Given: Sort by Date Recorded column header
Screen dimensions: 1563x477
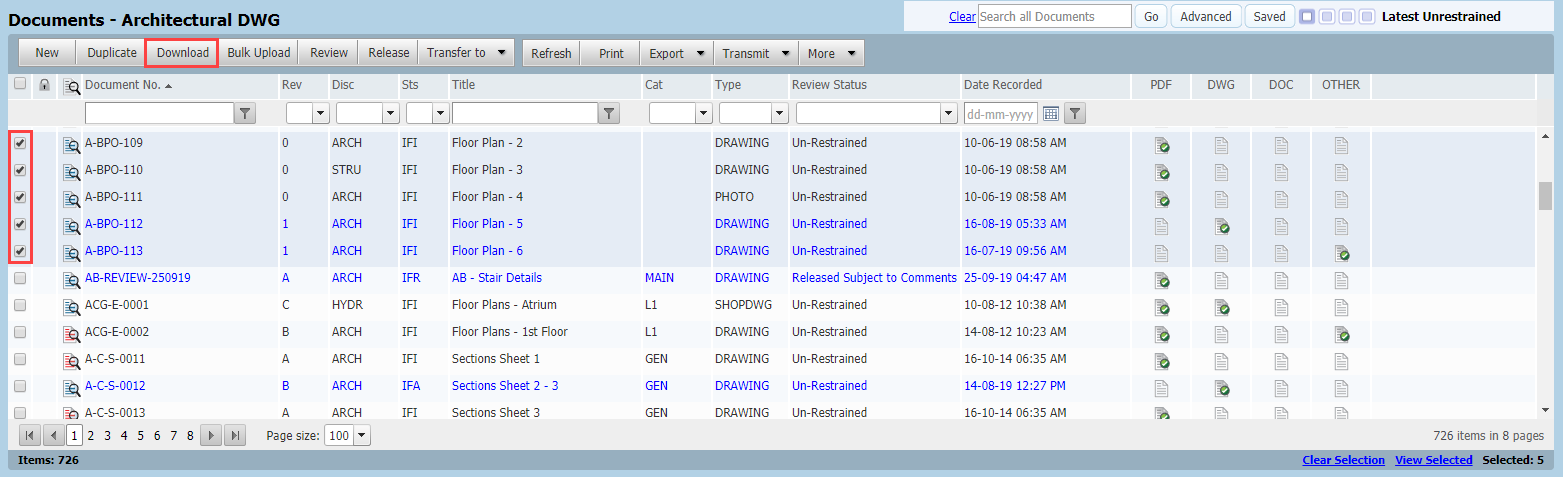Looking at the screenshot, I should (x=1003, y=85).
